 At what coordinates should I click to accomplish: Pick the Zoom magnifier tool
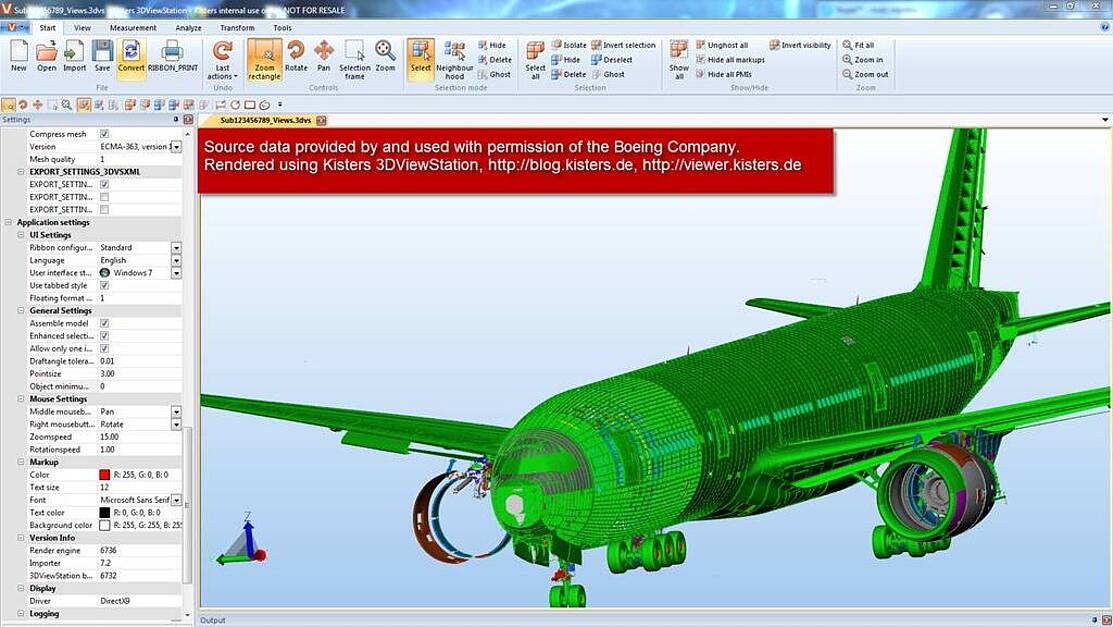pyautogui.click(x=385, y=56)
